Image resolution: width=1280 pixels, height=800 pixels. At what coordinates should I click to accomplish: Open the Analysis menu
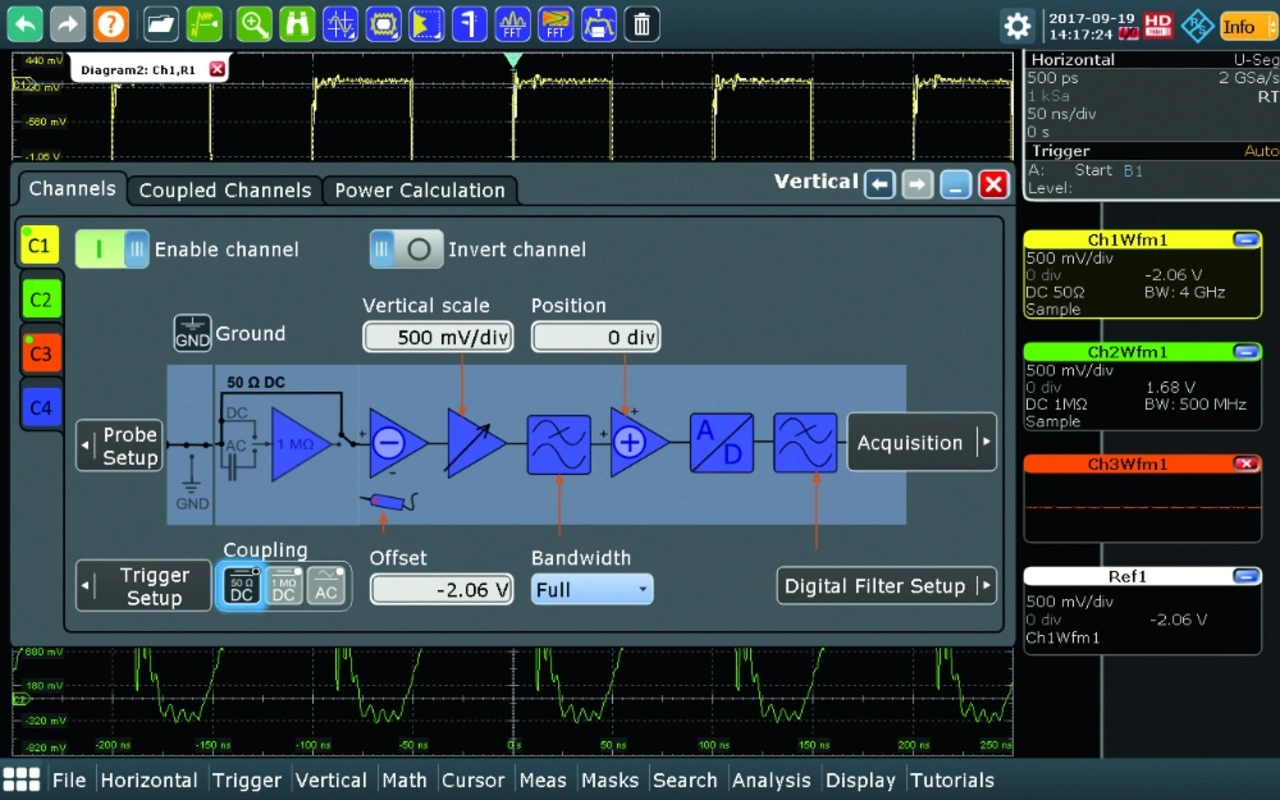(x=773, y=780)
